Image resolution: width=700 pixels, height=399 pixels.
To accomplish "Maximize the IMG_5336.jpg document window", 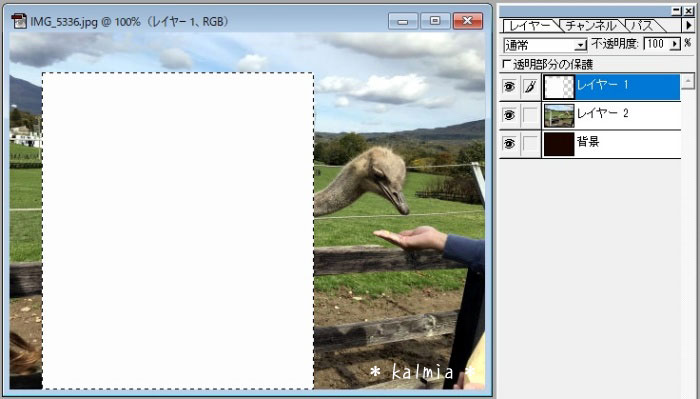I will (435, 21).
